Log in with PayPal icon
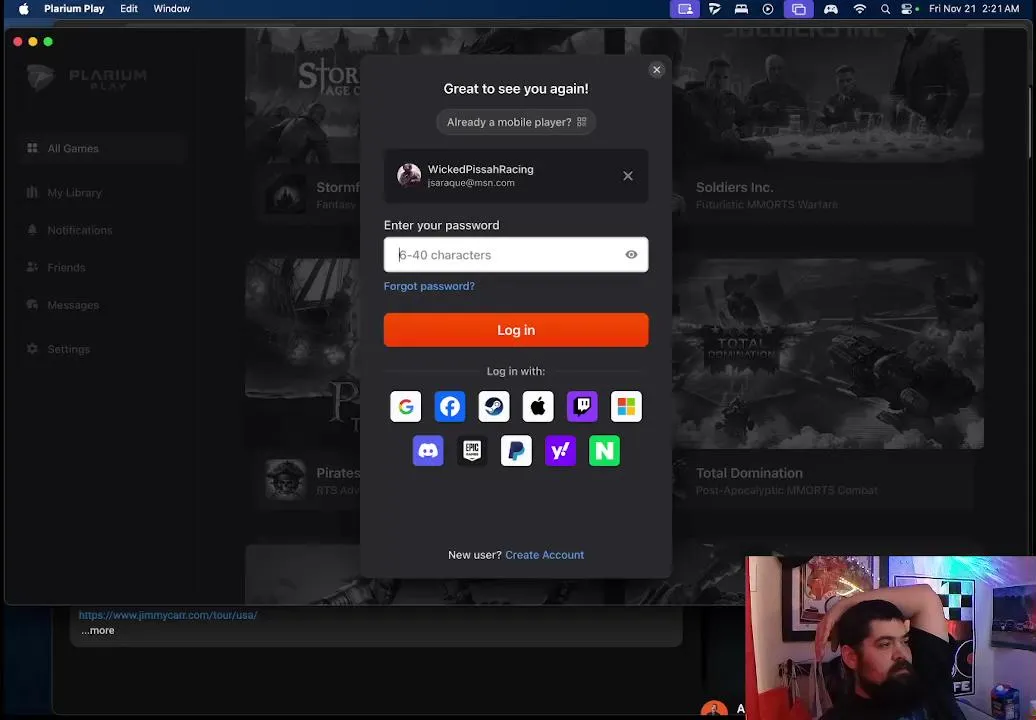Image resolution: width=1036 pixels, height=720 pixels. pyautogui.click(x=516, y=450)
